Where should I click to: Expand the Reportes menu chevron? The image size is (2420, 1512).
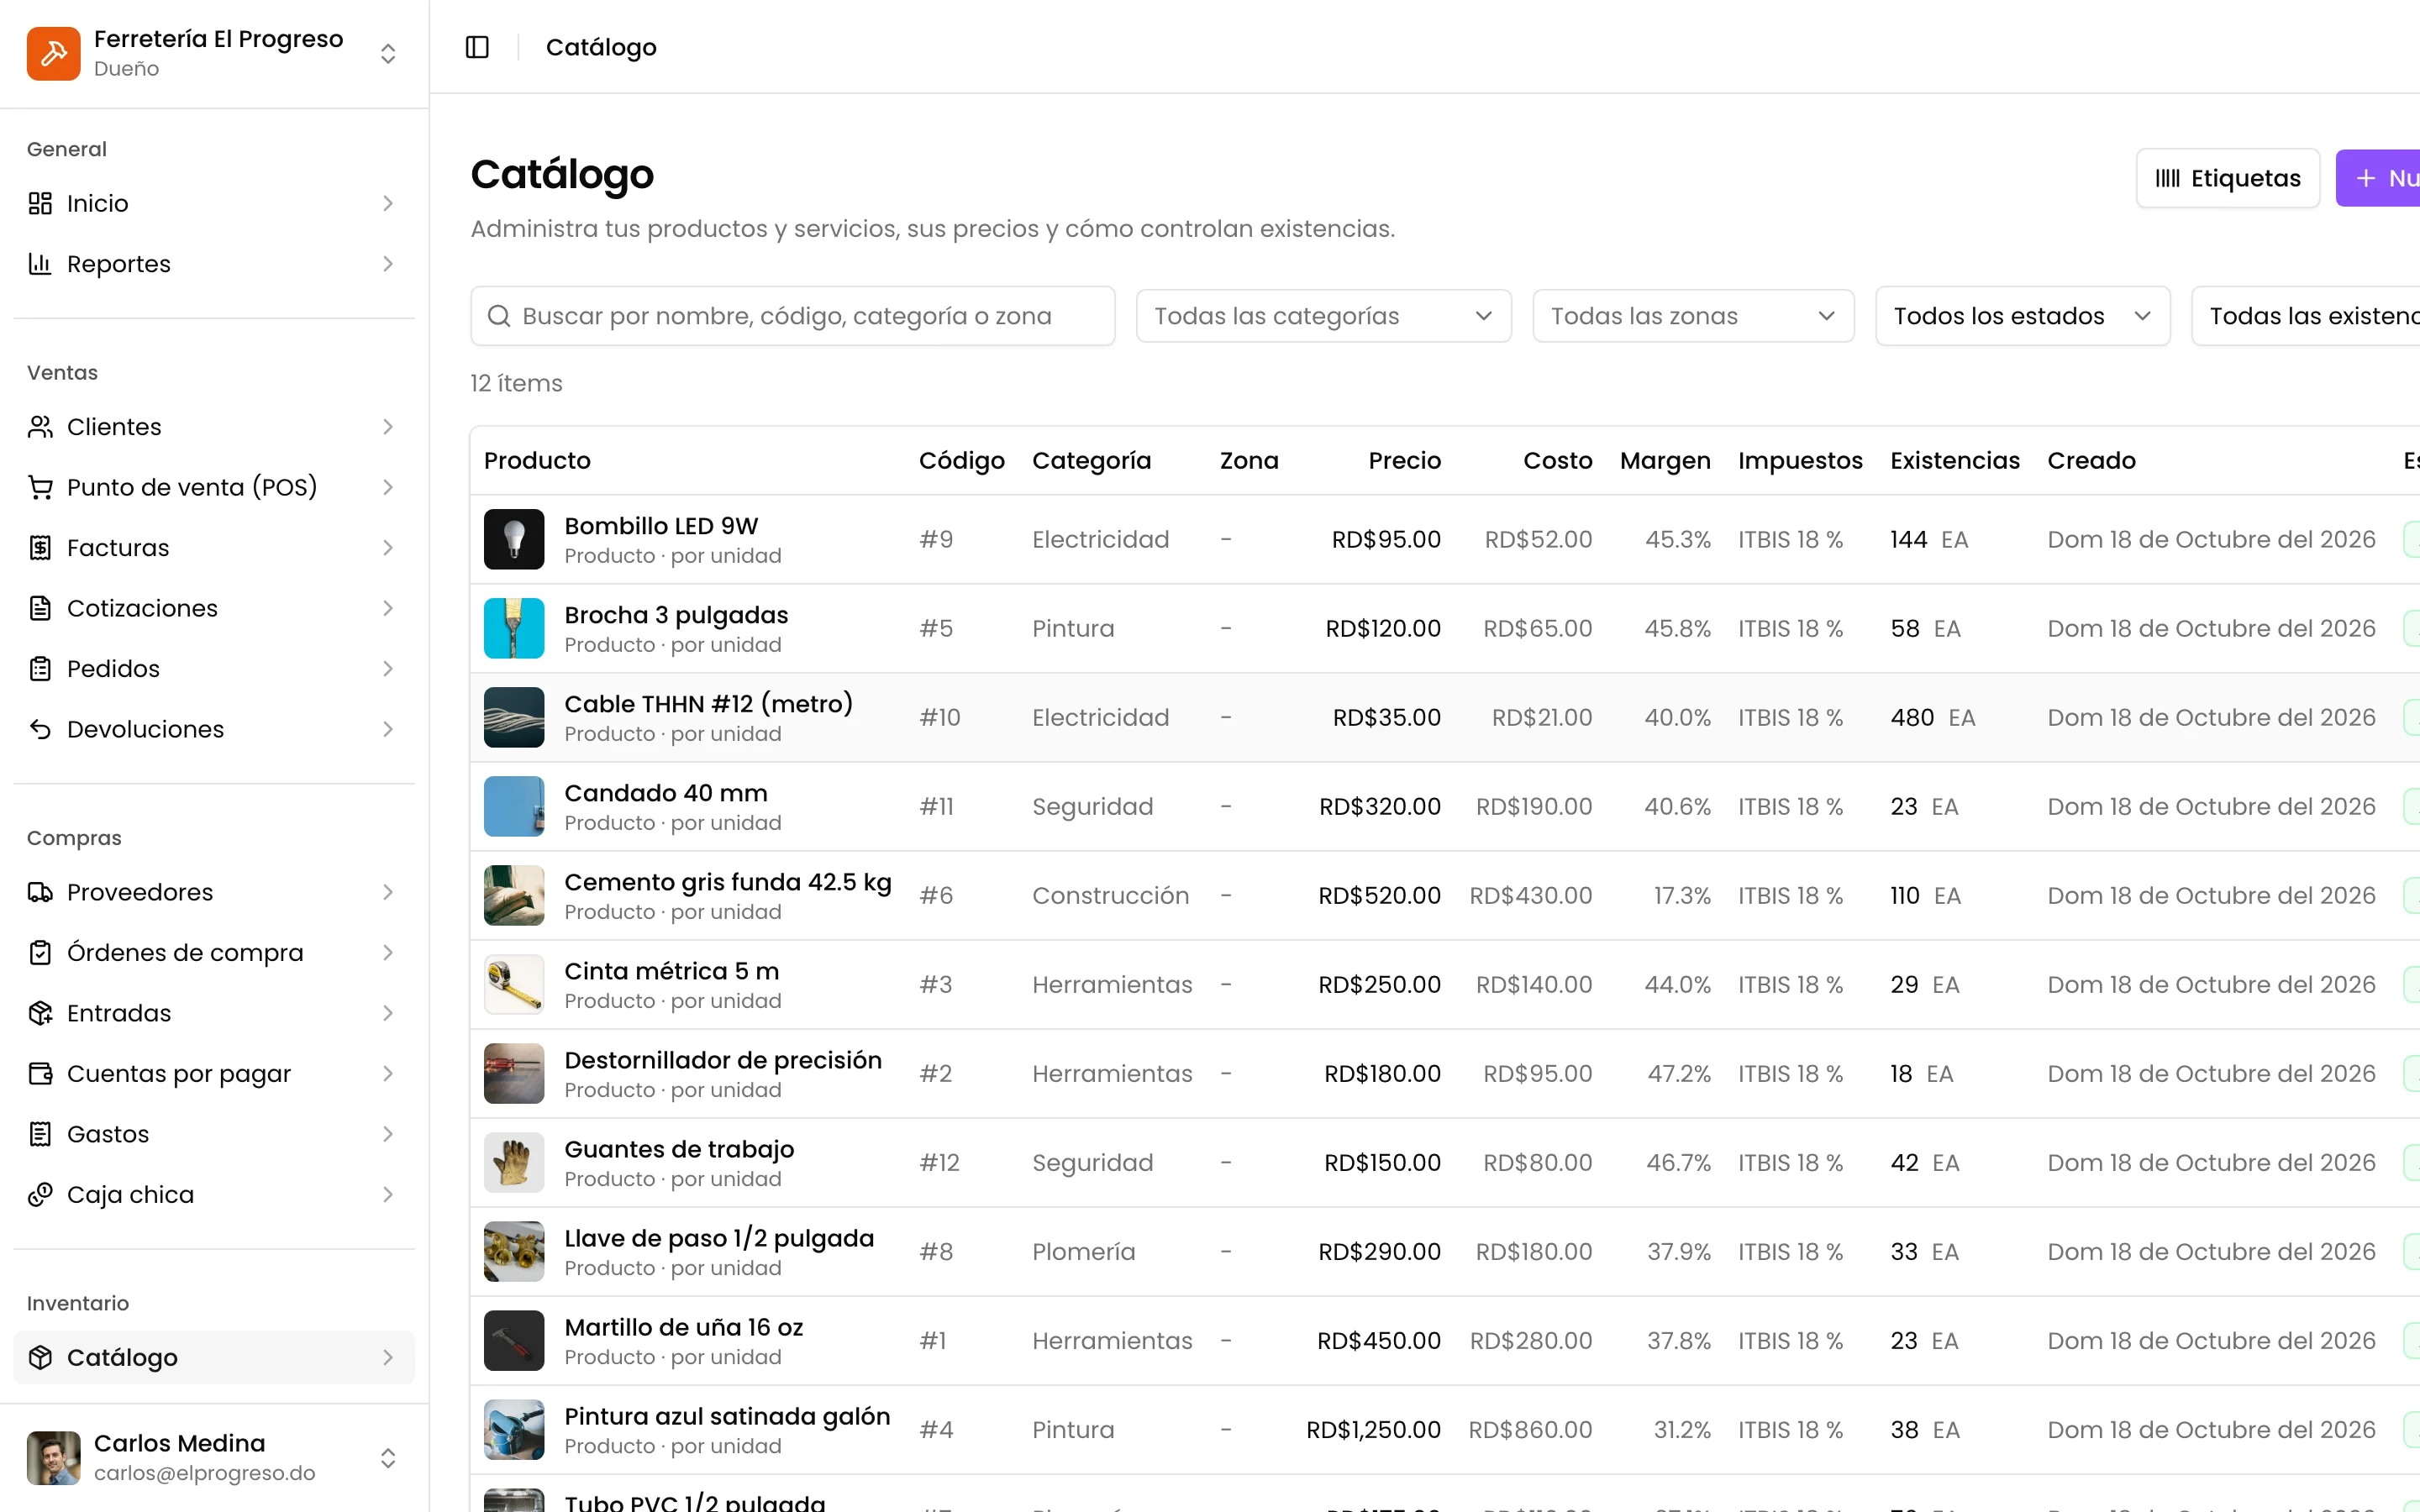point(388,264)
